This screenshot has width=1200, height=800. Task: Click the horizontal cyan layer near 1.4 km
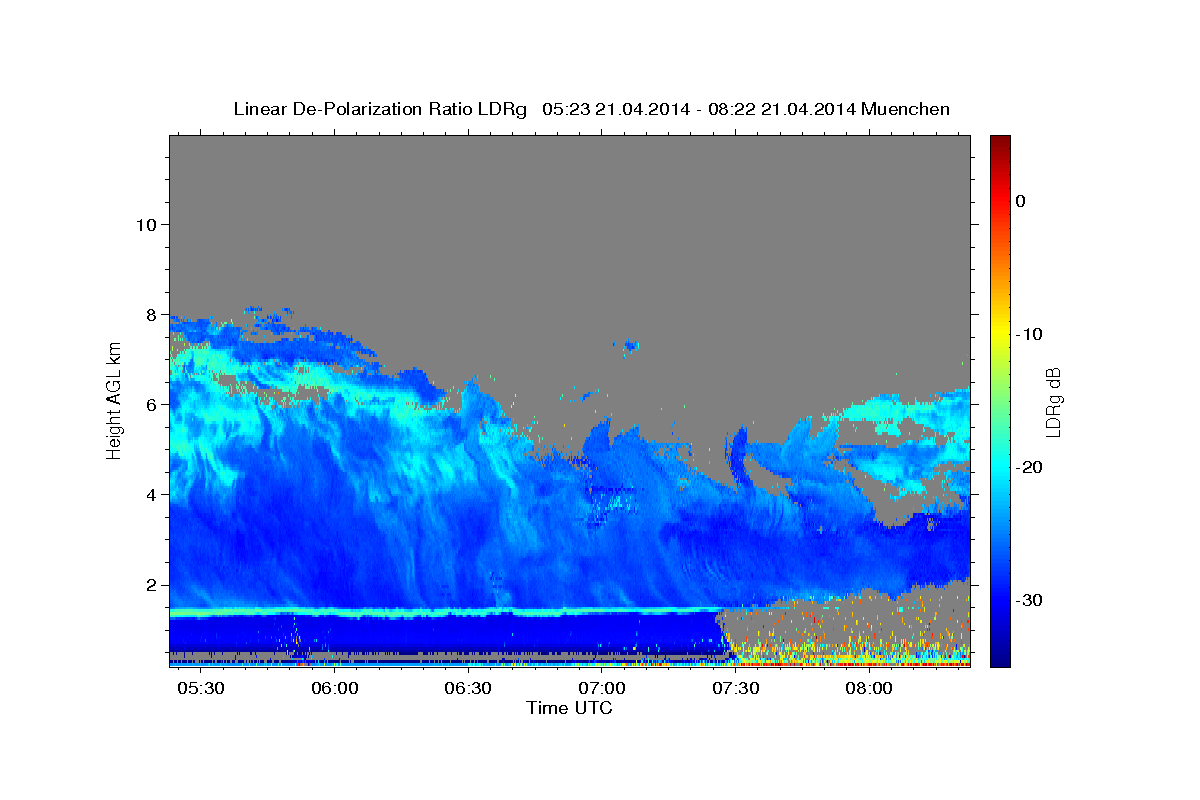[x=445, y=611]
